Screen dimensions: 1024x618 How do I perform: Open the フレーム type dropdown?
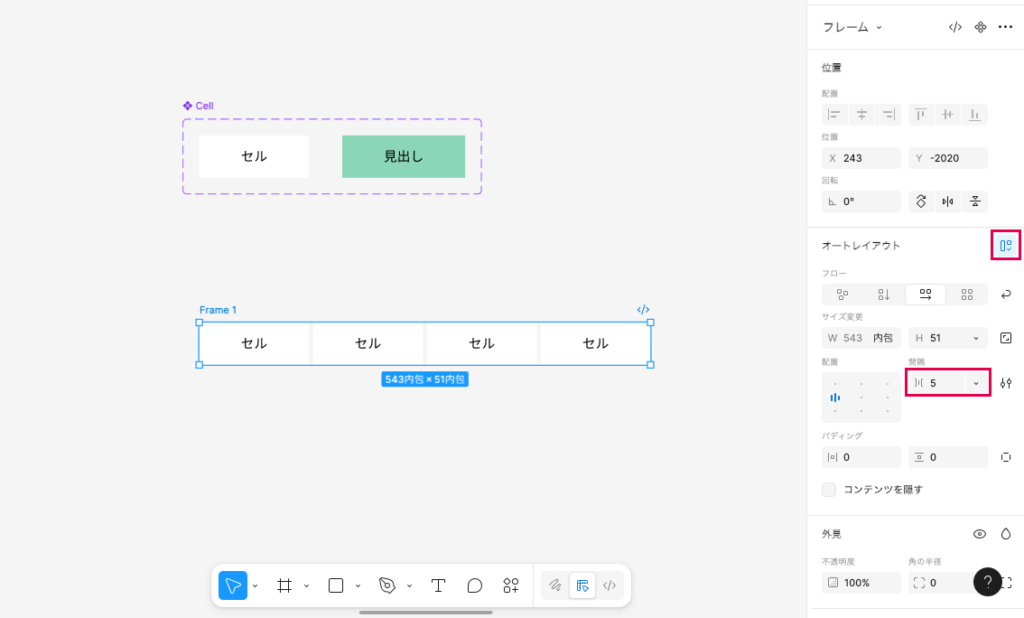[x=852, y=27]
